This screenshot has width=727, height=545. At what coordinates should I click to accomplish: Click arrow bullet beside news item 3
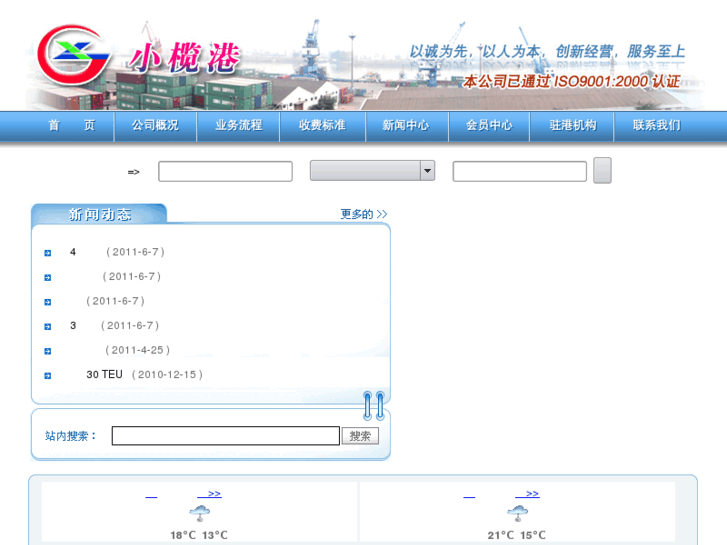[x=47, y=327]
